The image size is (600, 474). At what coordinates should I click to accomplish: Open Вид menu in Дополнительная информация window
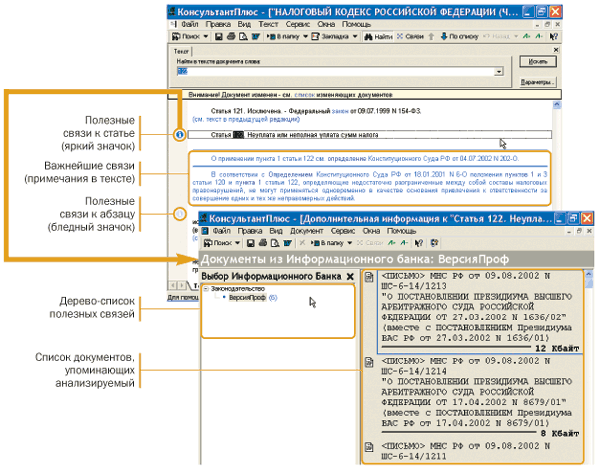pos(276,231)
